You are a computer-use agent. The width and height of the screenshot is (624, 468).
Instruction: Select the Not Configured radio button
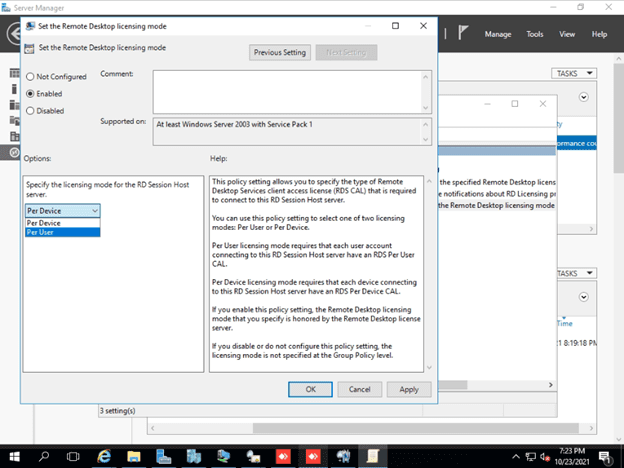click(x=30, y=76)
